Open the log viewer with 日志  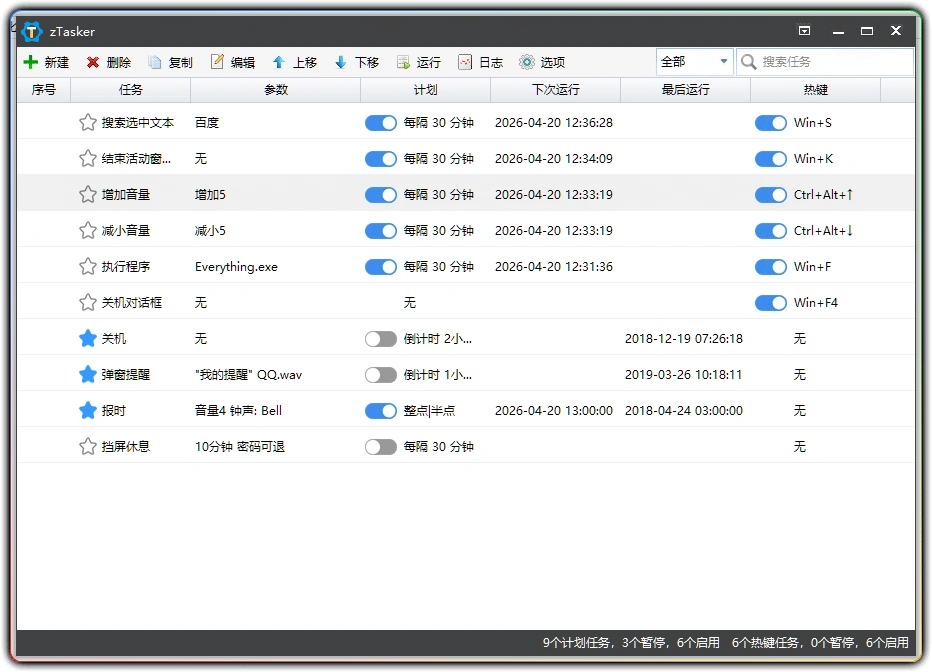tap(480, 61)
